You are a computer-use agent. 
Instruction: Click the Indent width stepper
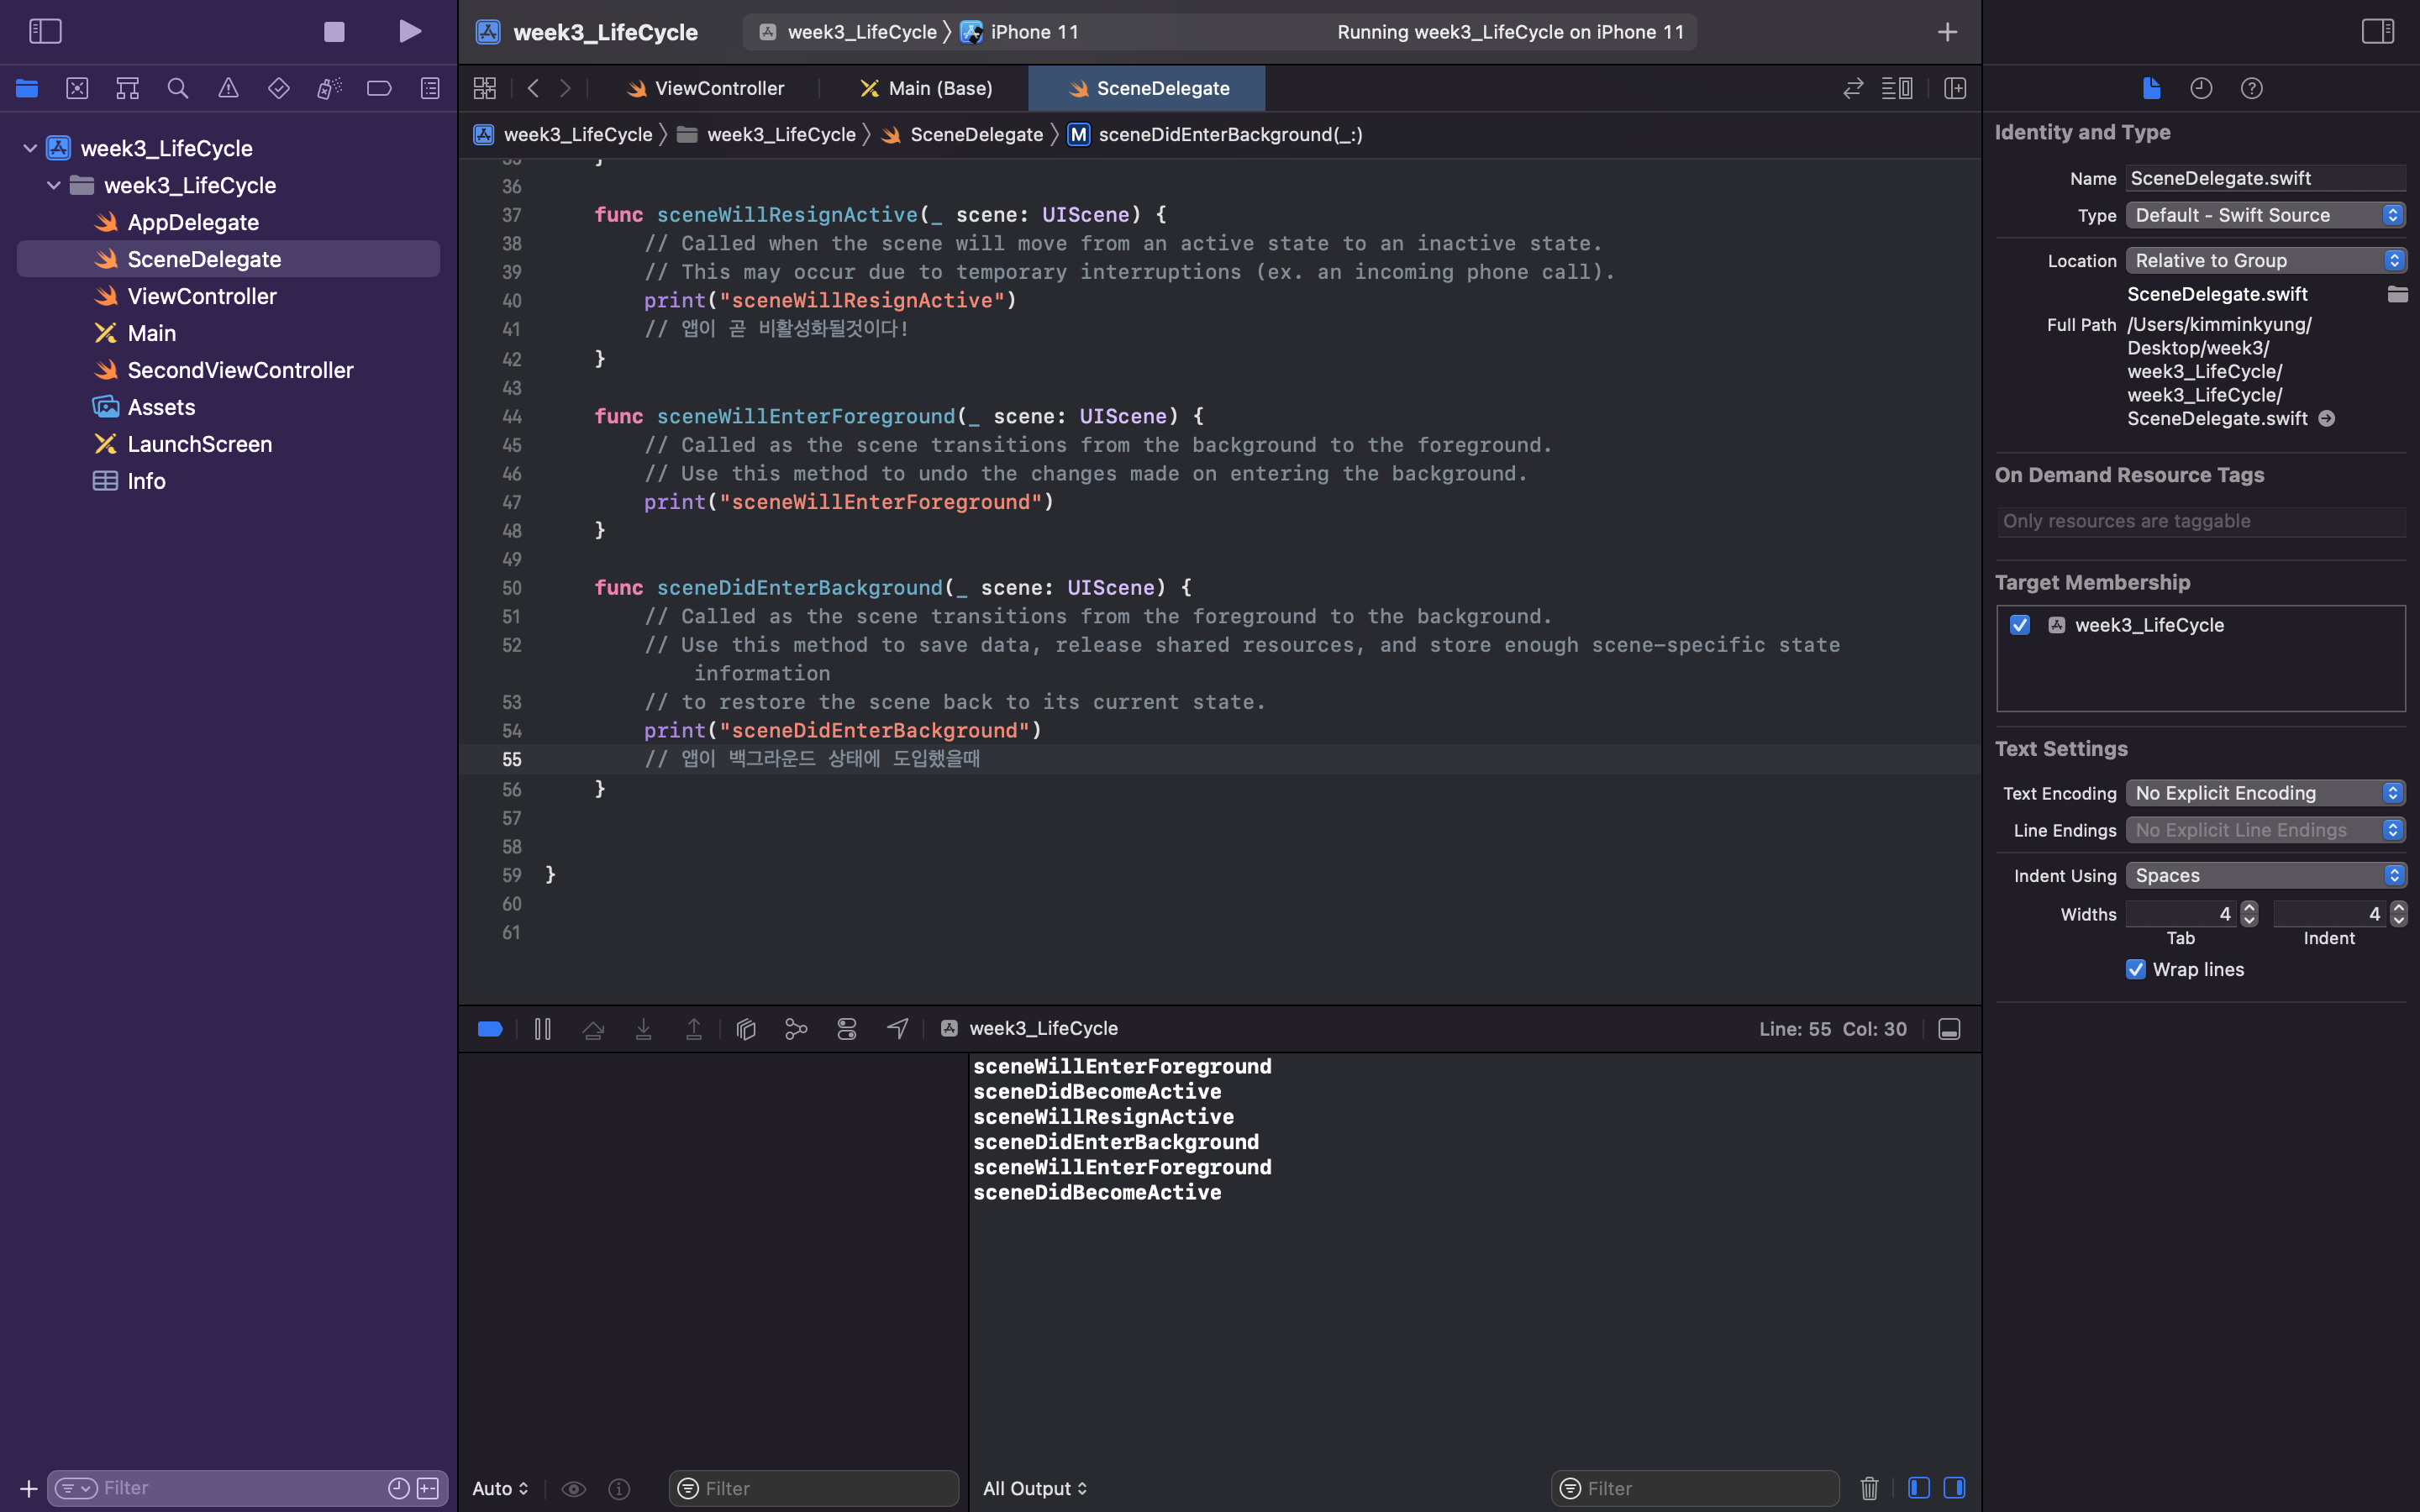coord(2398,914)
